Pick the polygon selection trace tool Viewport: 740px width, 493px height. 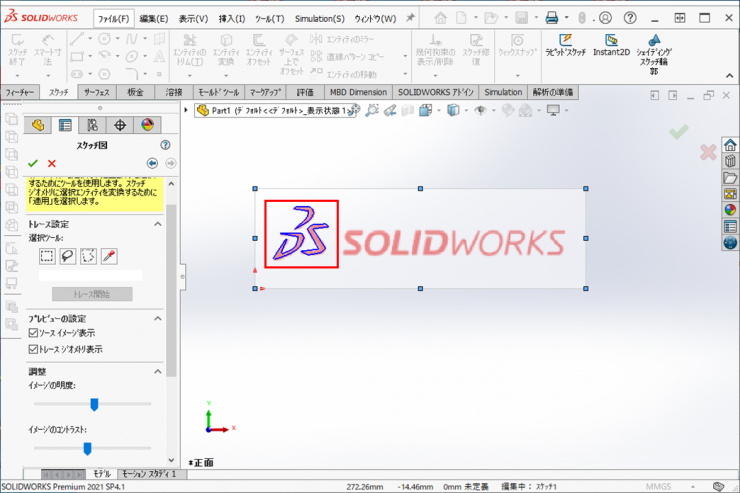tap(88, 256)
